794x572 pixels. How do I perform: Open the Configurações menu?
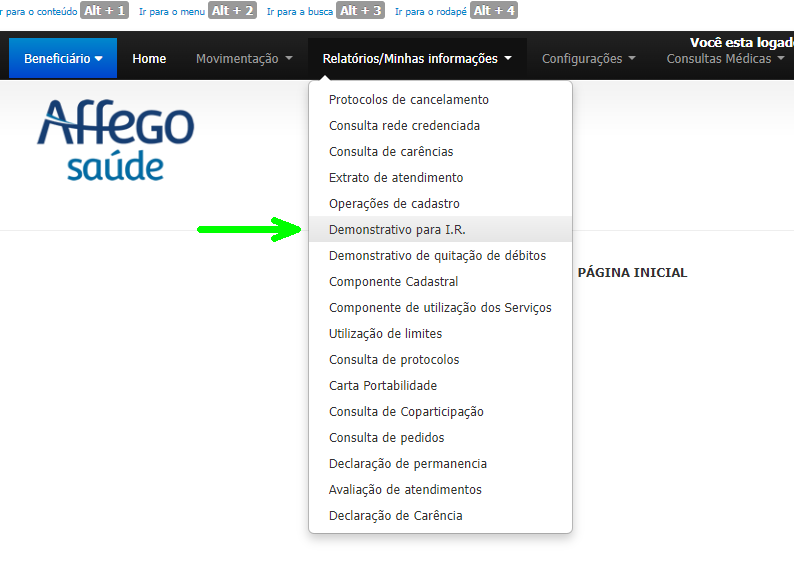(588, 59)
